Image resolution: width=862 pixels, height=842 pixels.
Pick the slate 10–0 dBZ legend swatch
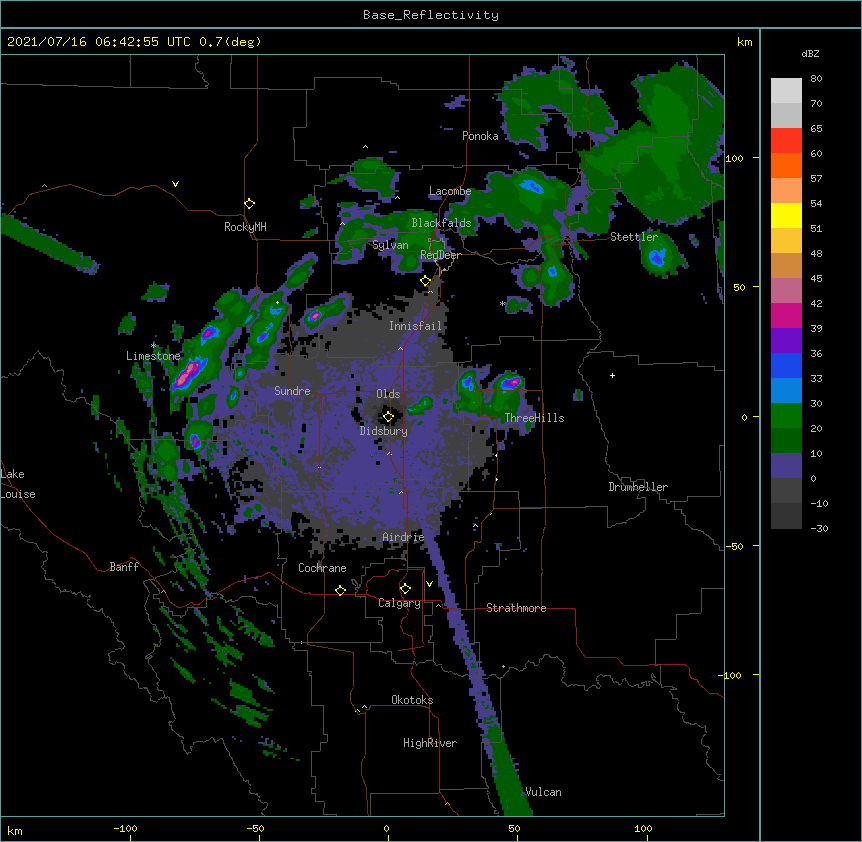[786, 466]
